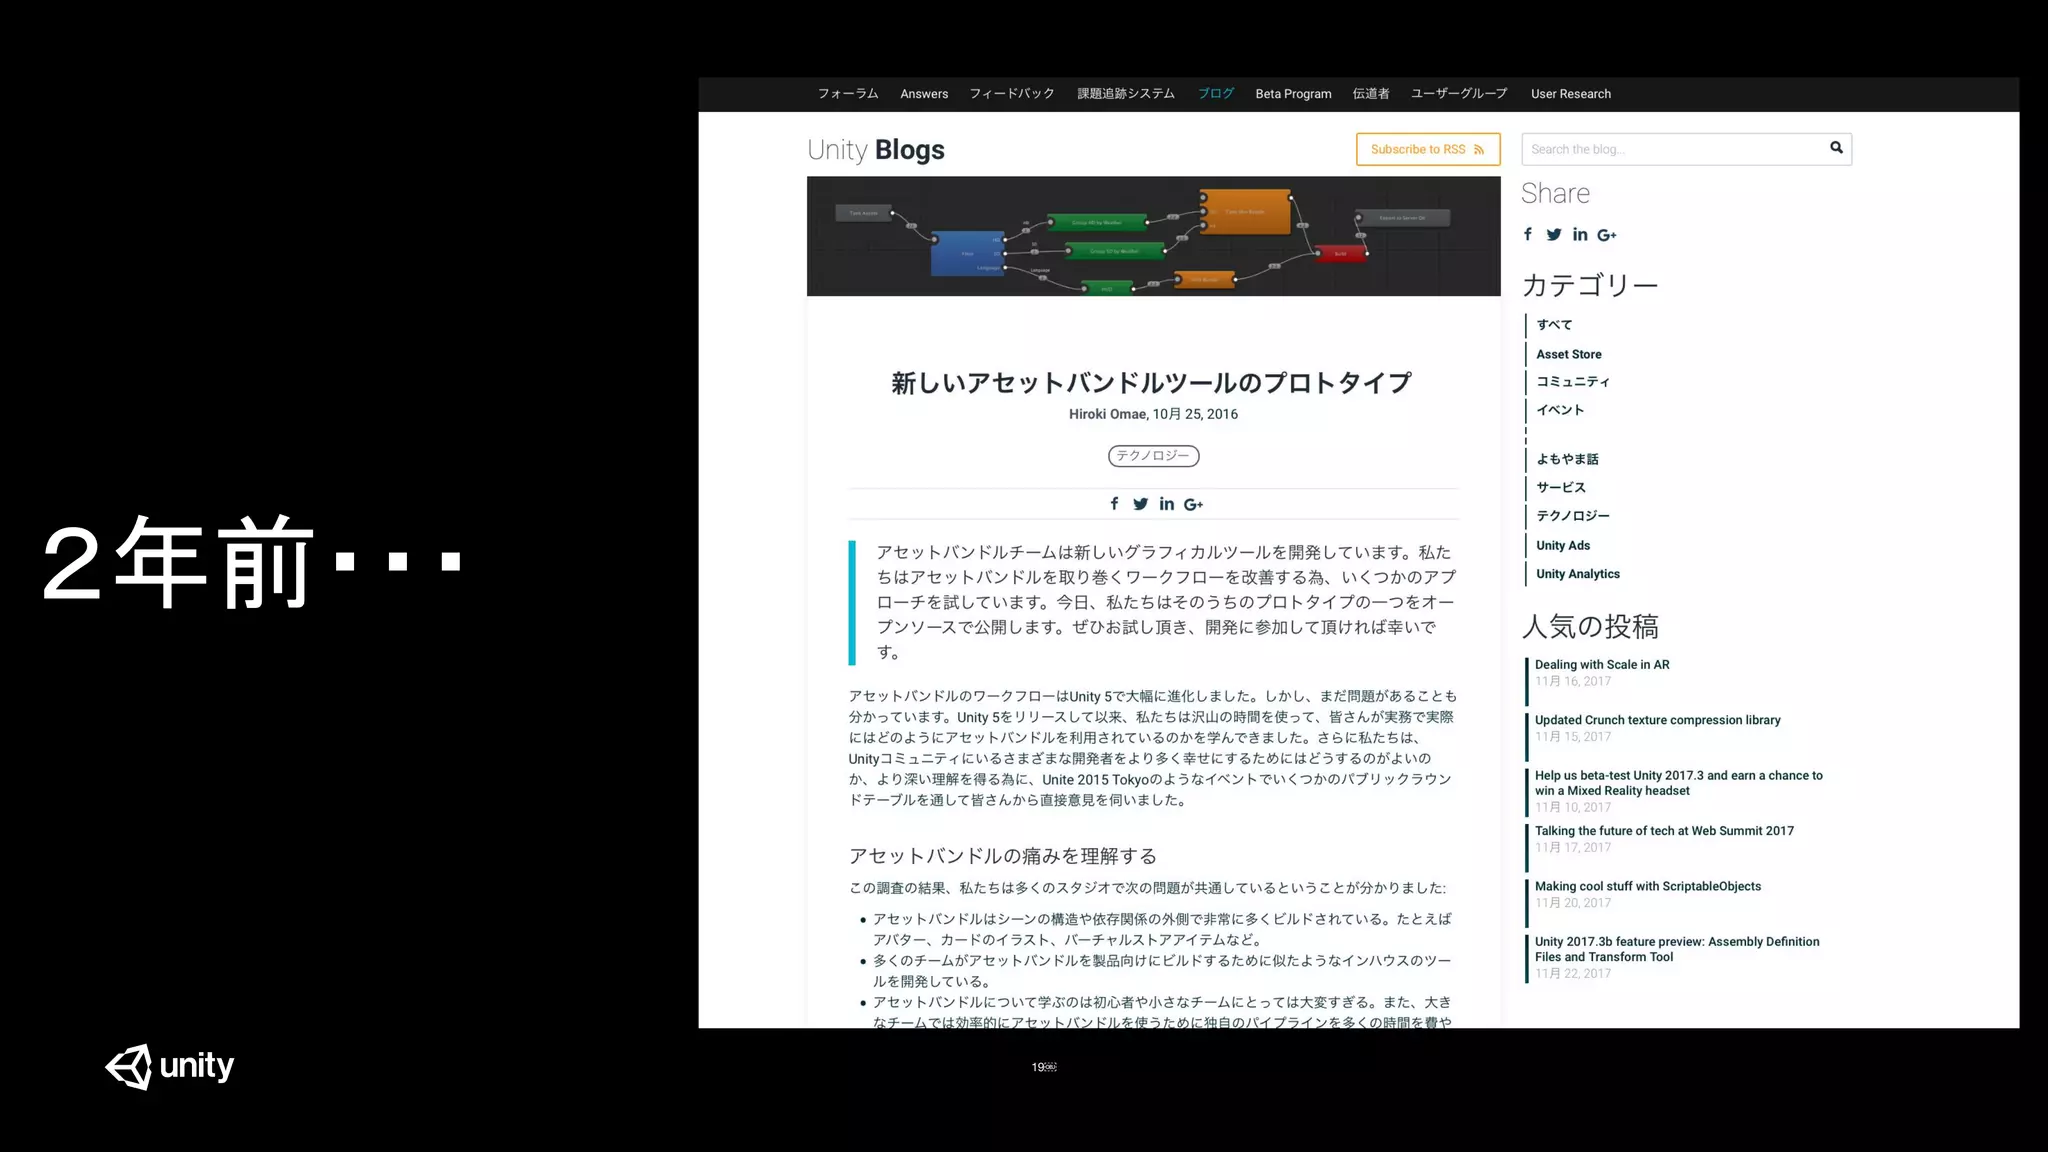Select the サービス category
This screenshot has width=2048, height=1152.
(1561, 487)
